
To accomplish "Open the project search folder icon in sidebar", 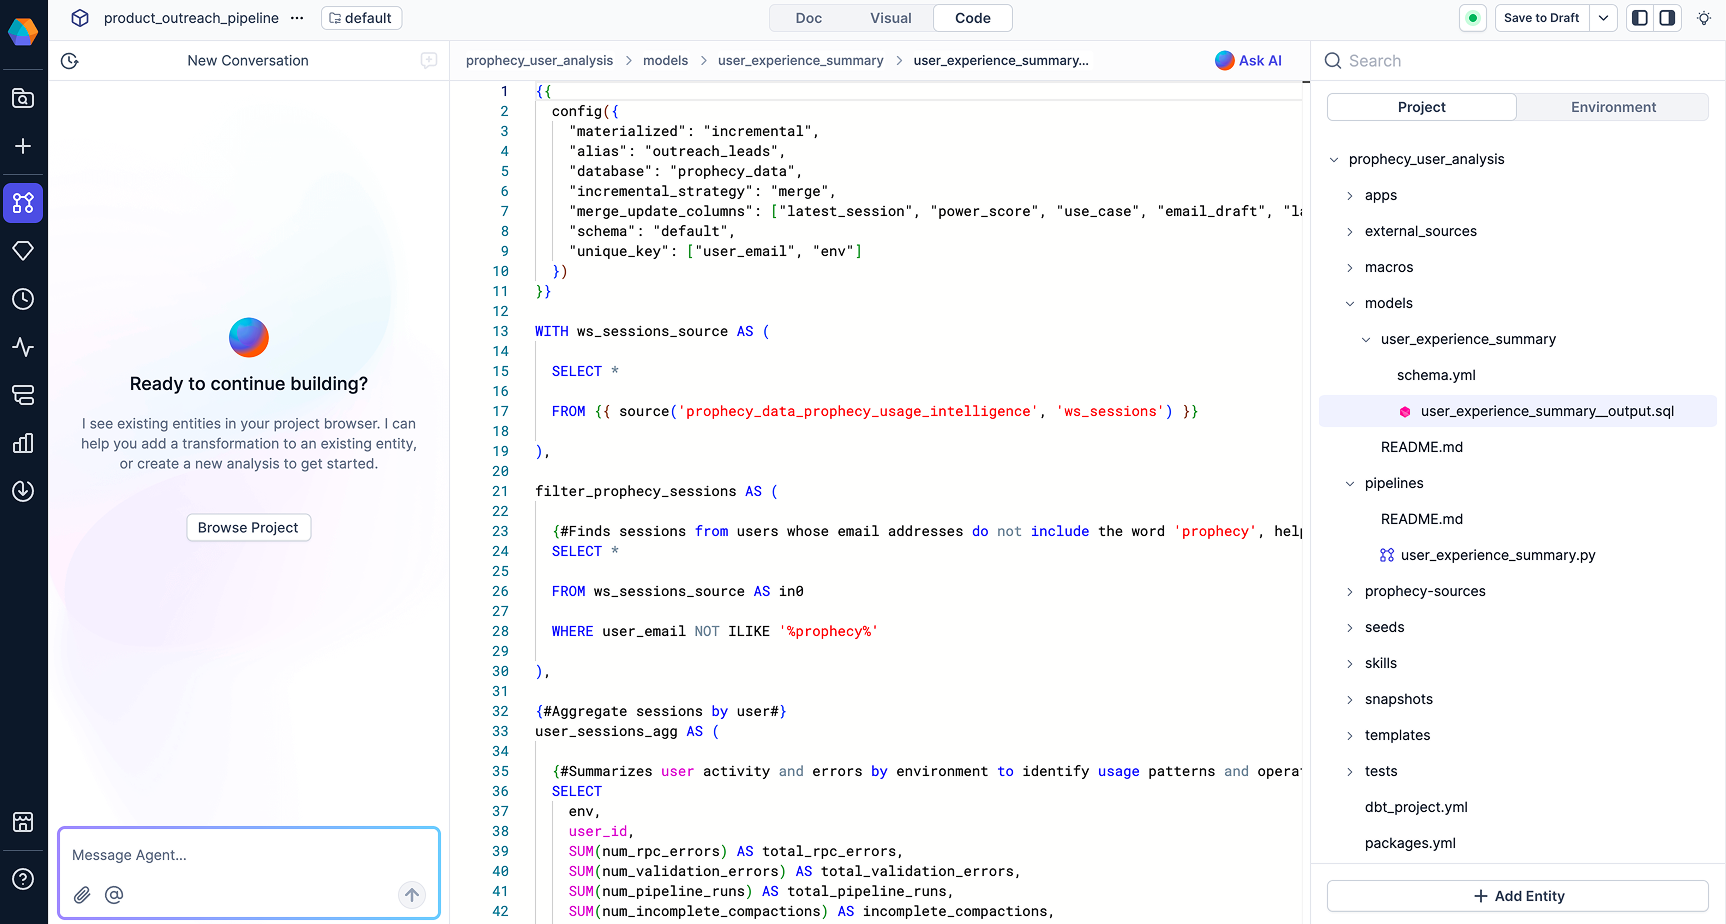I will coord(23,98).
